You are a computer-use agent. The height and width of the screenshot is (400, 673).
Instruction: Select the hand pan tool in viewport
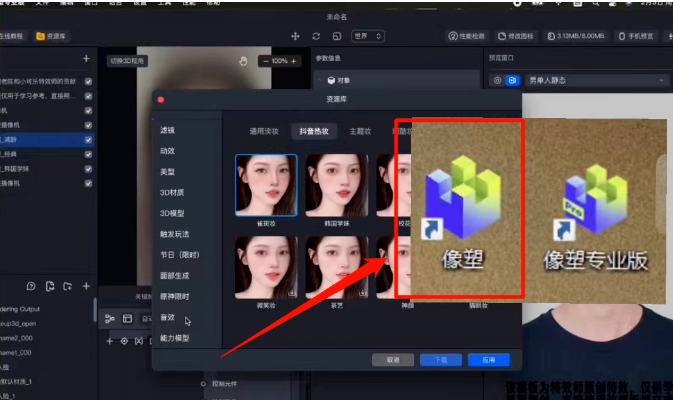click(243, 61)
